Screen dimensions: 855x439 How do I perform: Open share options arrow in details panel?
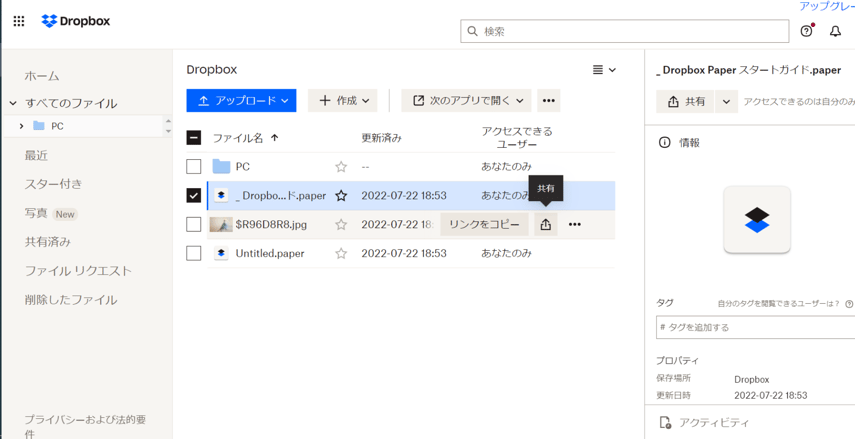(726, 101)
